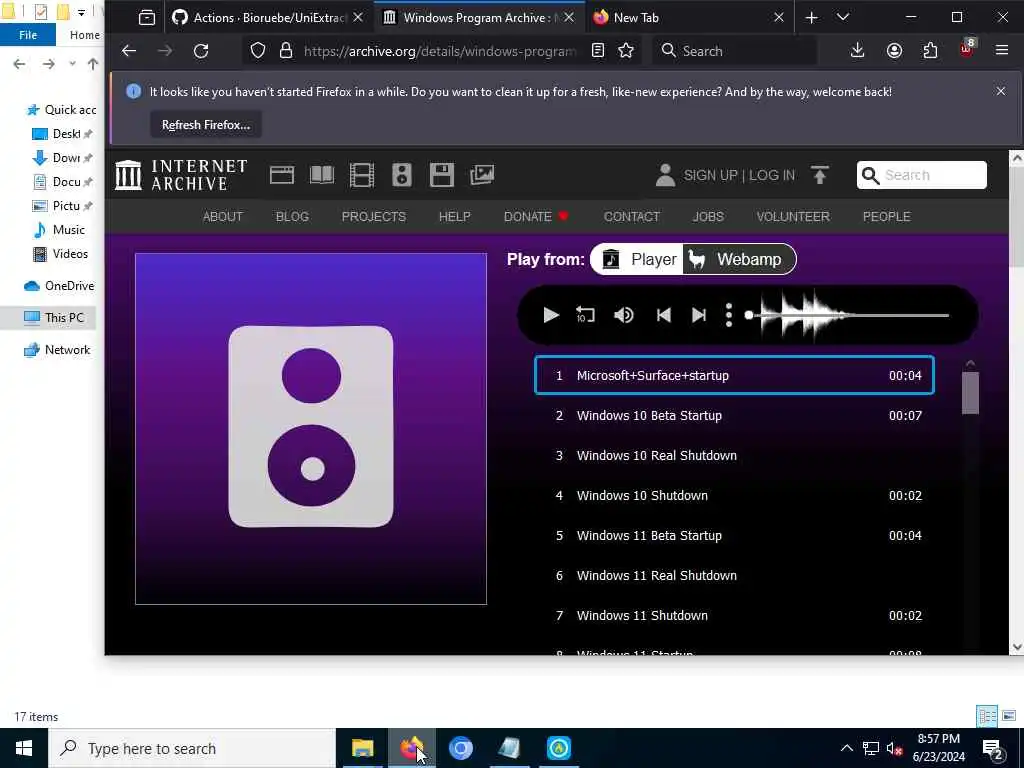Open the Images icon
1024x768 pixels.
482,175
